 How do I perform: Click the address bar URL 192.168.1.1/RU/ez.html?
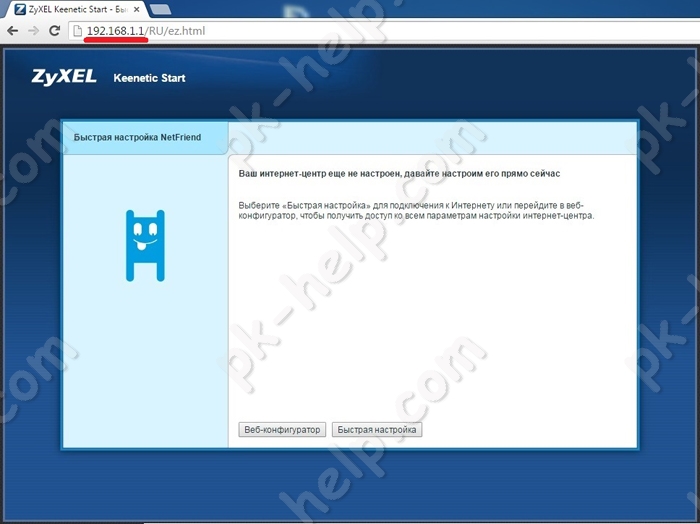click(x=146, y=31)
